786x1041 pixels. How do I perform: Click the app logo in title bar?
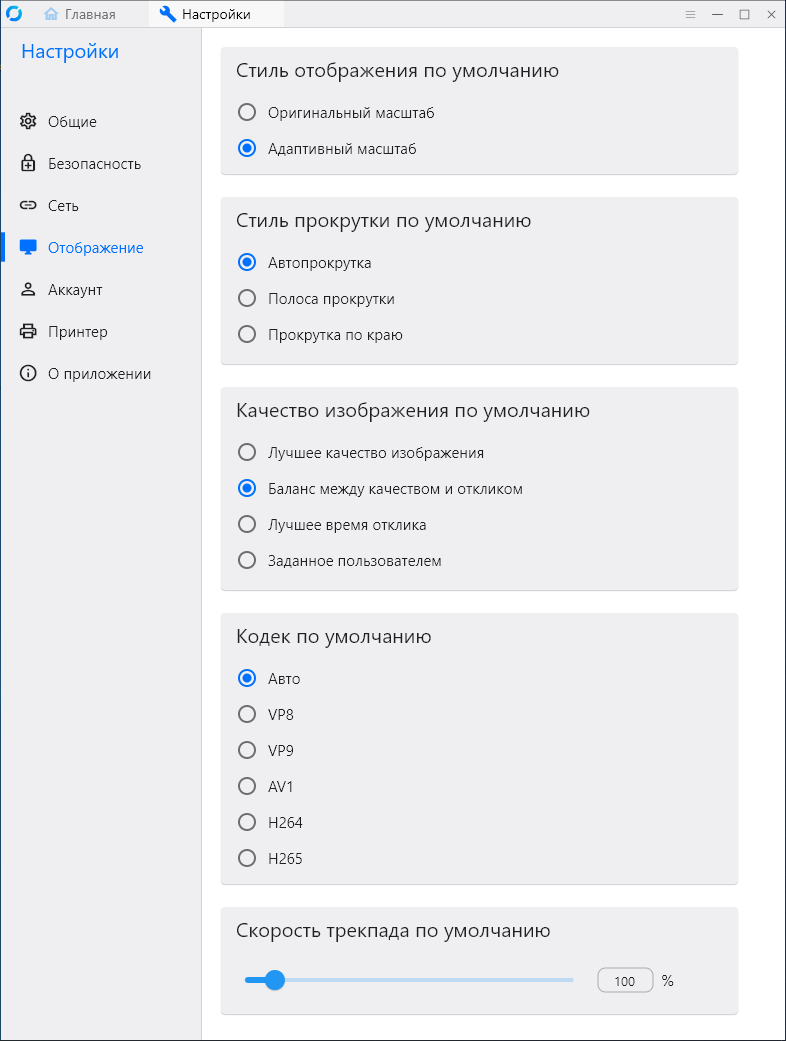coord(14,14)
